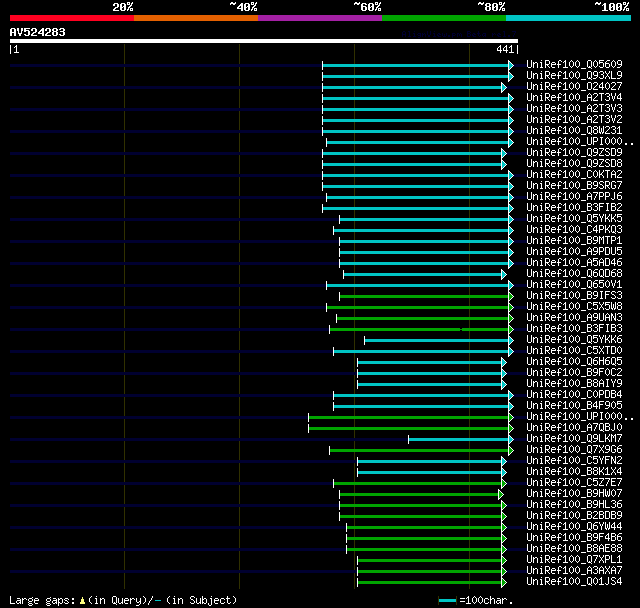
Task: Click the UniRef100_A9PDU5 label
Action: click(574, 252)
